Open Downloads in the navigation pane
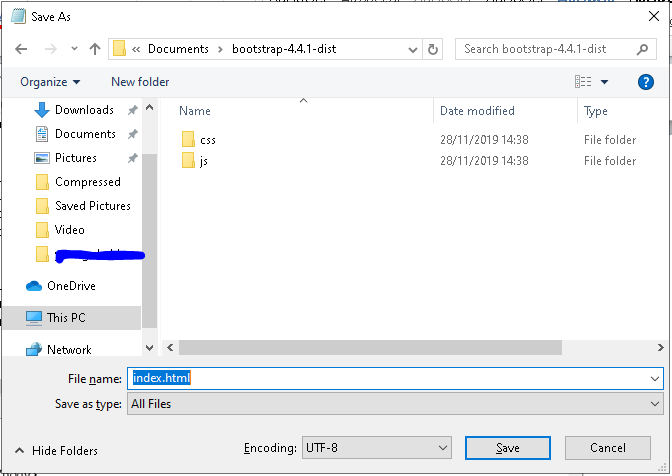672x476 pixels. point(84,110)
